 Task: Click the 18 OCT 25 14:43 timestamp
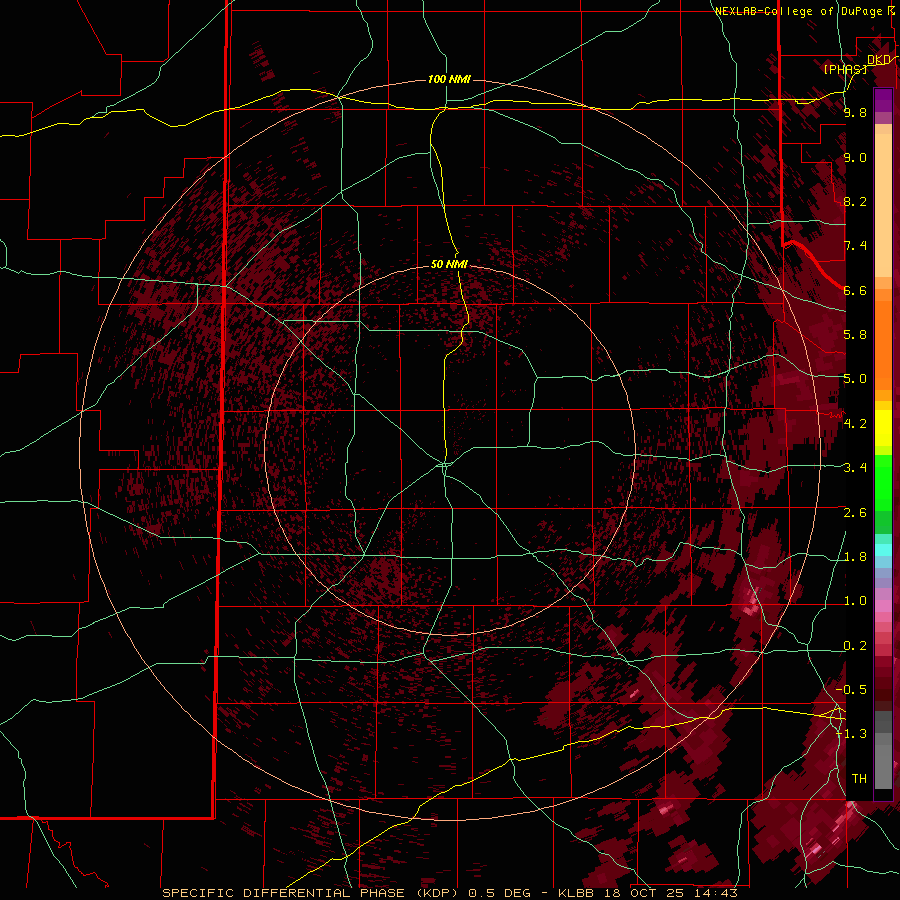[670, 893]
